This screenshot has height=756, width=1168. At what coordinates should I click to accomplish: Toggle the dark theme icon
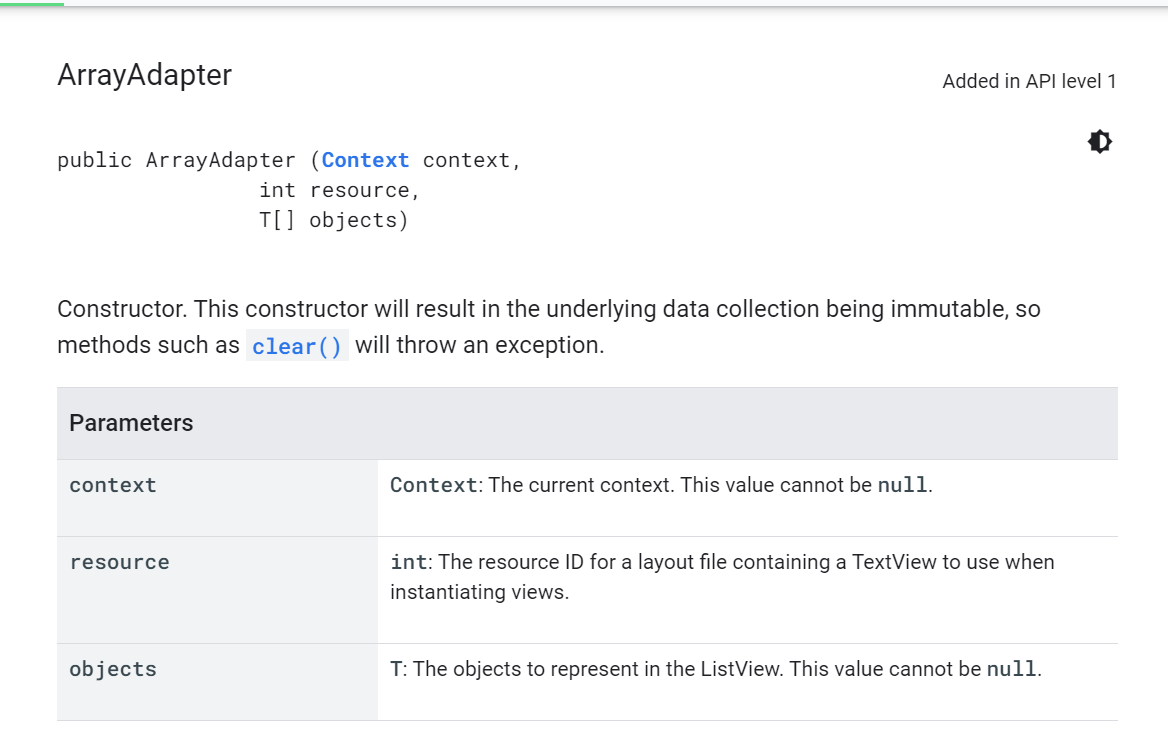(1099, 141)
